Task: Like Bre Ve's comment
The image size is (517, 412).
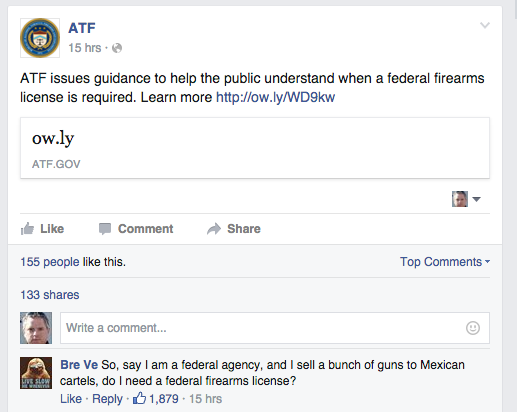Action: pos(71,399)
